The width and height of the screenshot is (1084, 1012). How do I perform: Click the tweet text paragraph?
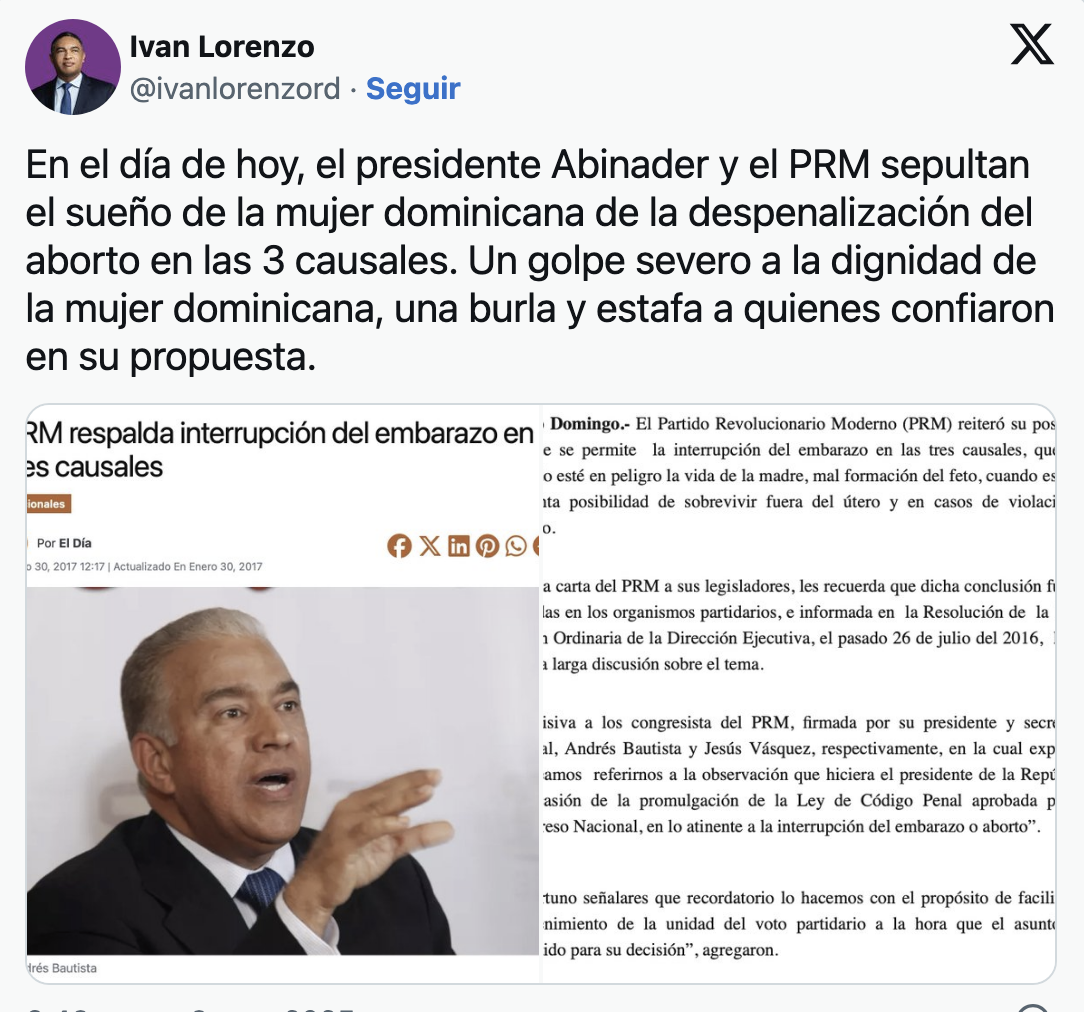(540, 261)
